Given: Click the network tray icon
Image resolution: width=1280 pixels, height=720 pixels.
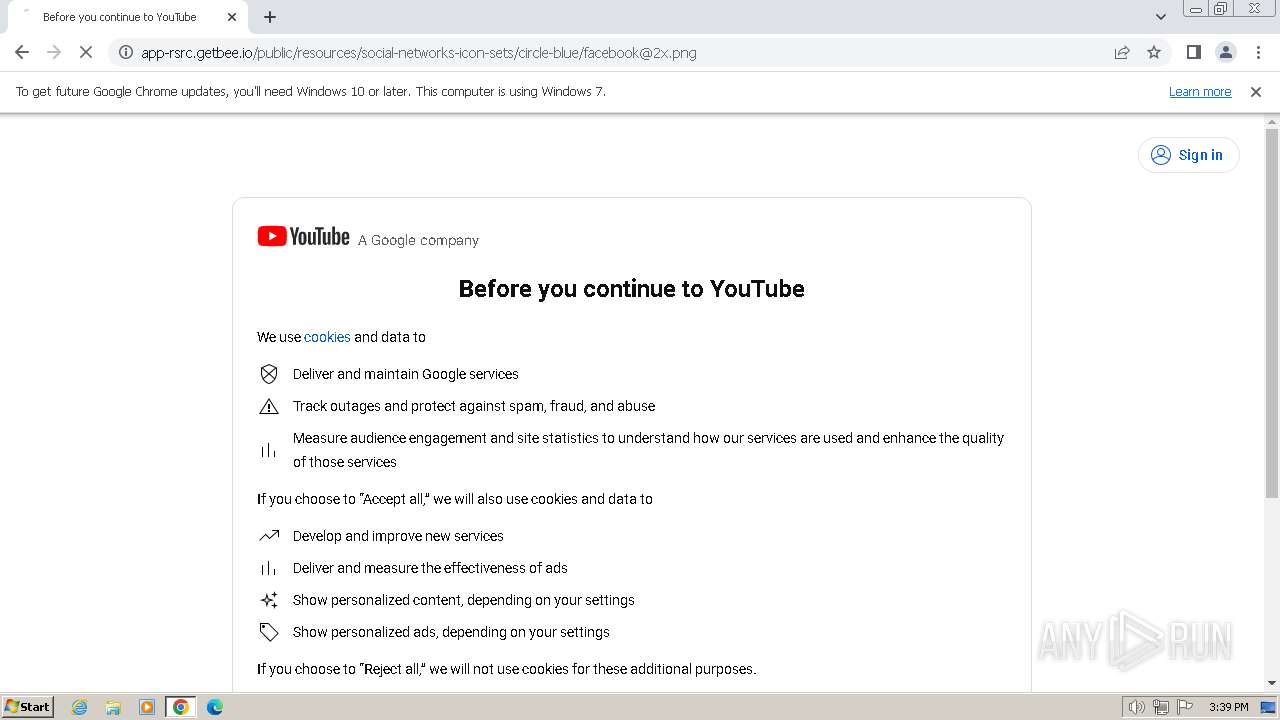Looking at the screenshot, I should point(1161,707).
